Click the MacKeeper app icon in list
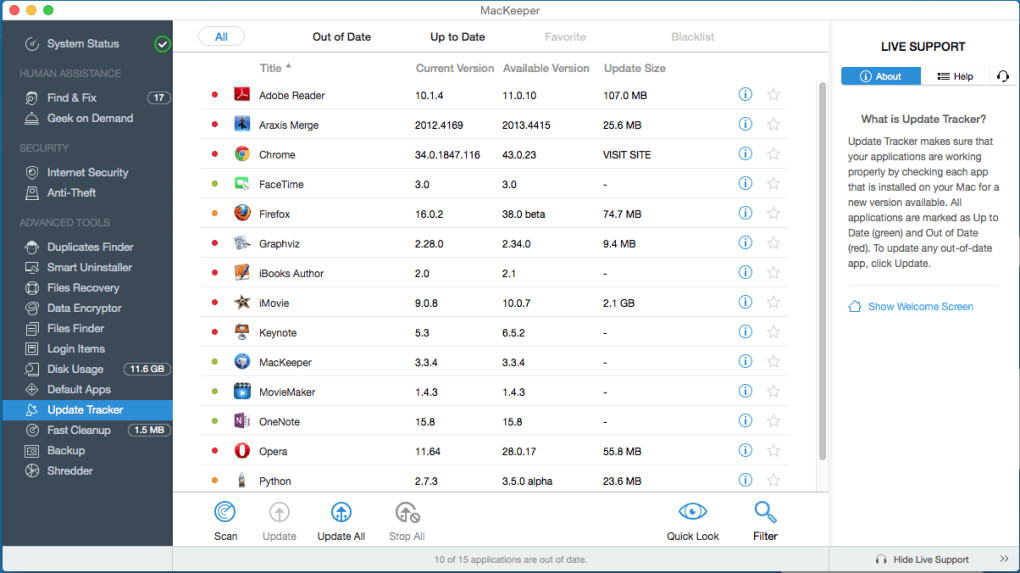The width and height of the screenshot is (1020, 573). pyautogui.click(x=242, y=362)
